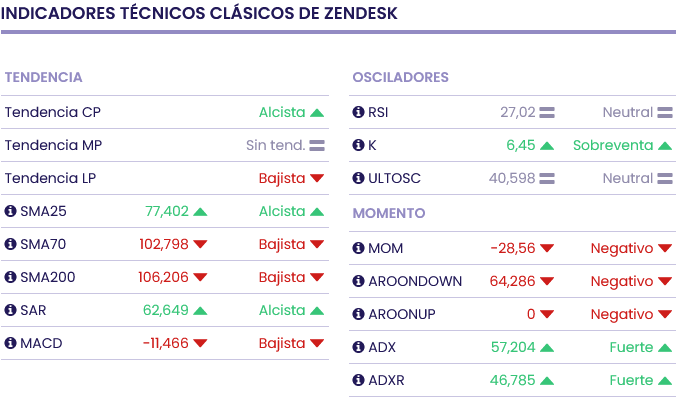Open the info icon beside K oscillator
This screenshot has height=405, width=676.
click(359, 146)
